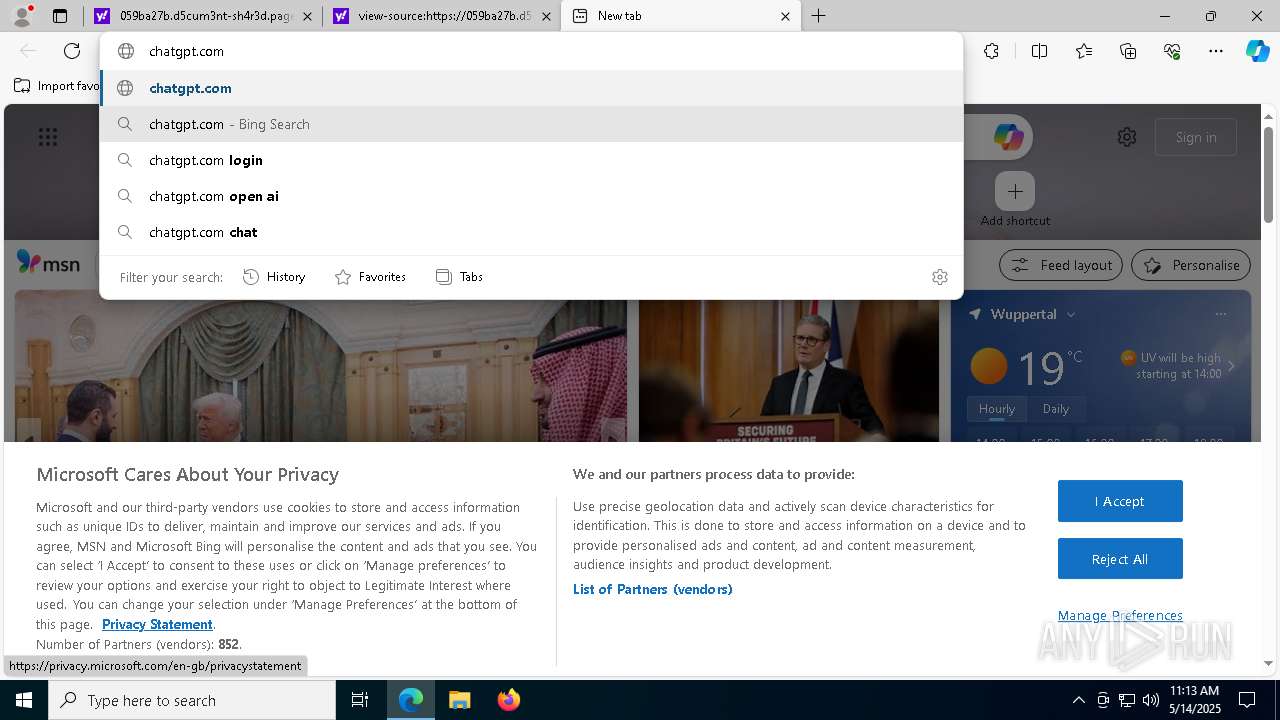The width and height of the screenshot is (1280, 720).
Task: Close the New tab tab
Action: [785, 16]
